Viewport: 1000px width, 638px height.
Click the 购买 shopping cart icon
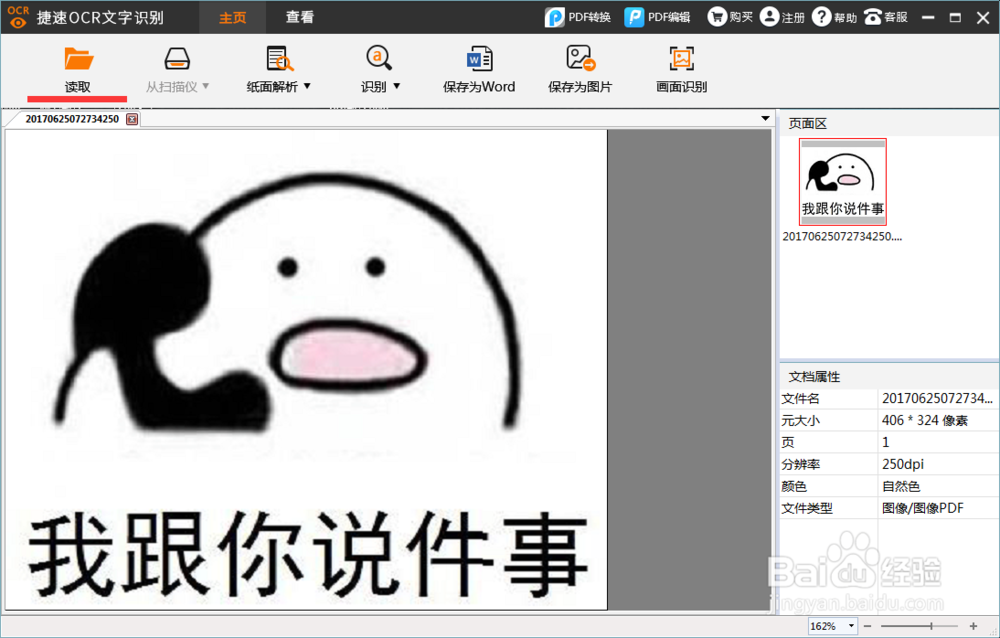click(x=717, y=17)
